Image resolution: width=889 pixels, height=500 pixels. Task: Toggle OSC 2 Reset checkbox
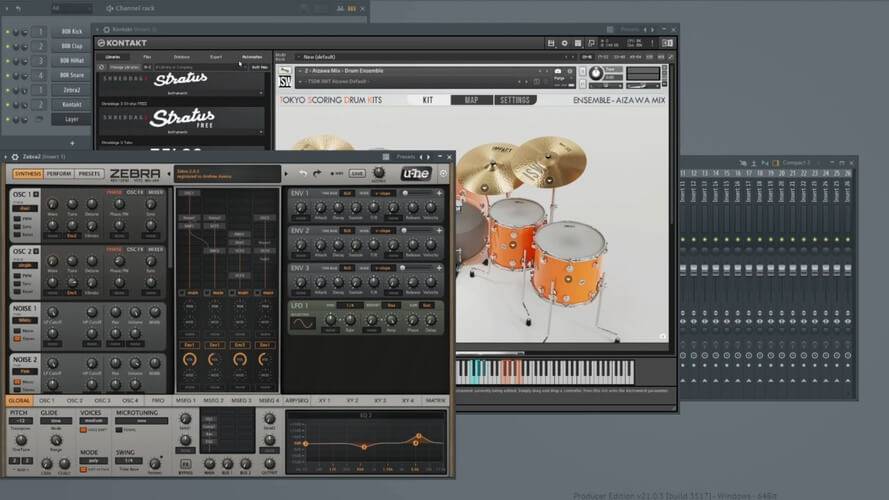pyautogui.click(x=18, y=291)
